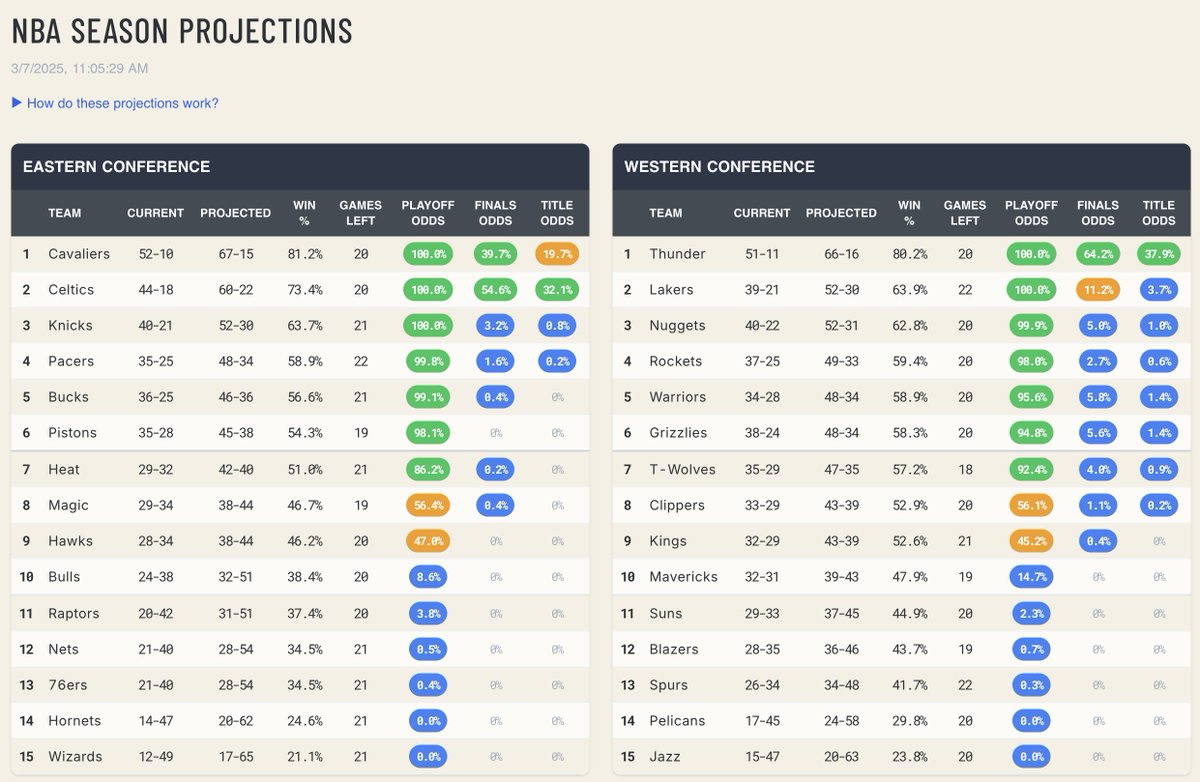This screenshot has width=1200, height=782.
Task: Click Warriors 5.8% finals odds badge
Action: [x=1098, y=397]
